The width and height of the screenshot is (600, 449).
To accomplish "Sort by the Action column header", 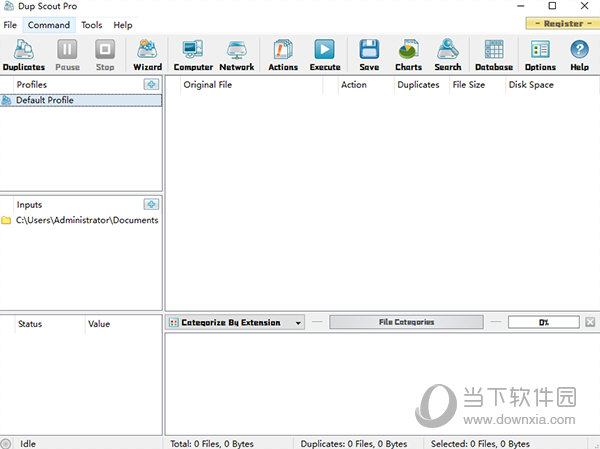I will pyautogui.click(x=366, y=85).
